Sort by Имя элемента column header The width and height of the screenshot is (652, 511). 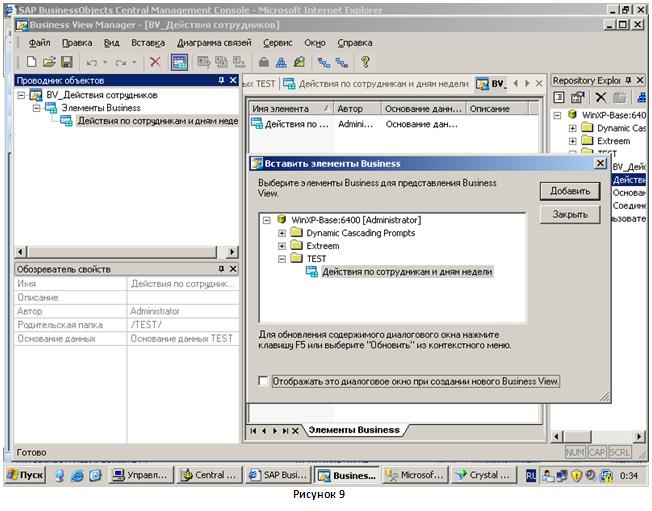click(291, 109)
